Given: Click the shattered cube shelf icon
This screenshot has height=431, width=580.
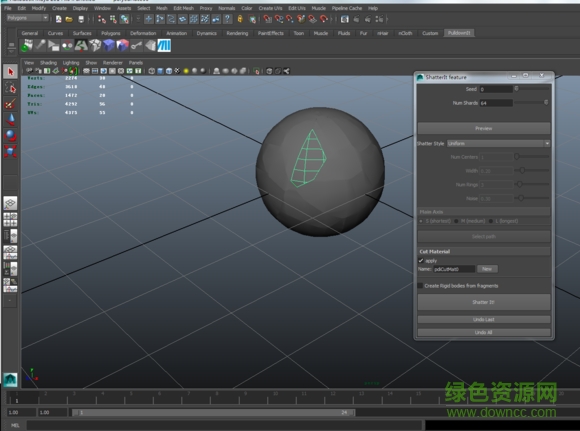Looking at the screenshot, I should [95, 46].
